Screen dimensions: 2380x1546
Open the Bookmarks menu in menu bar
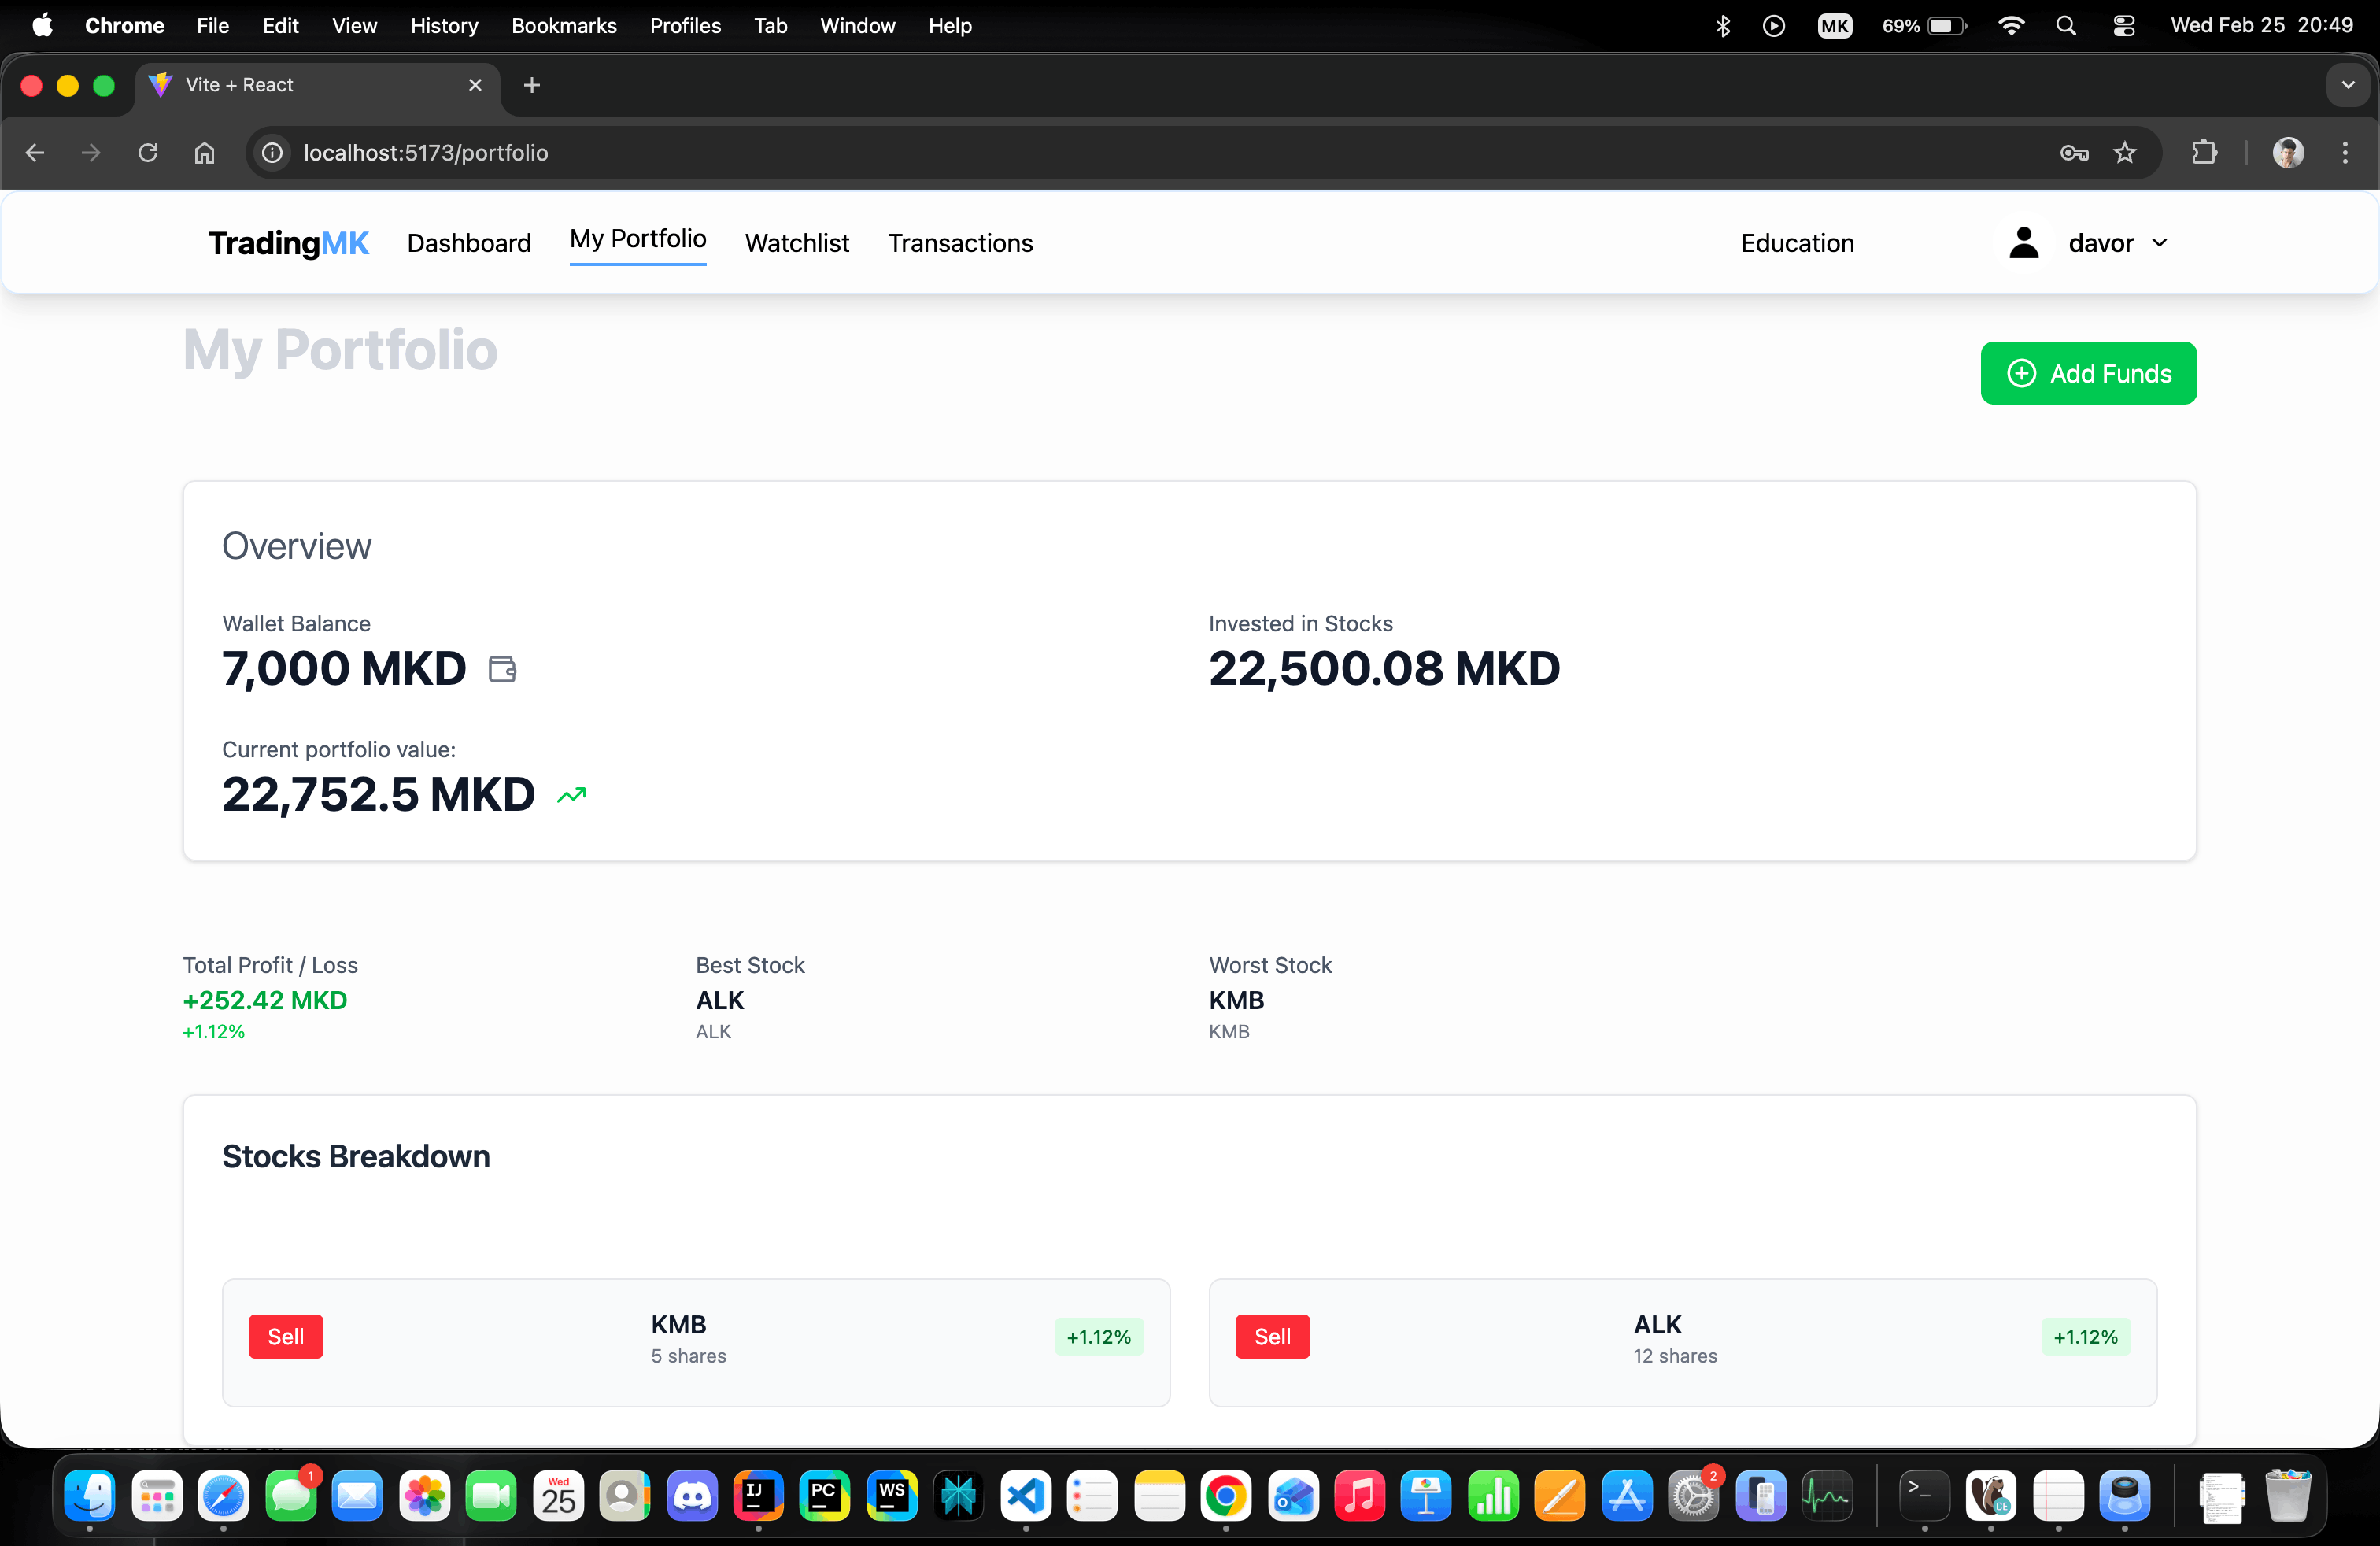[563, 26]
